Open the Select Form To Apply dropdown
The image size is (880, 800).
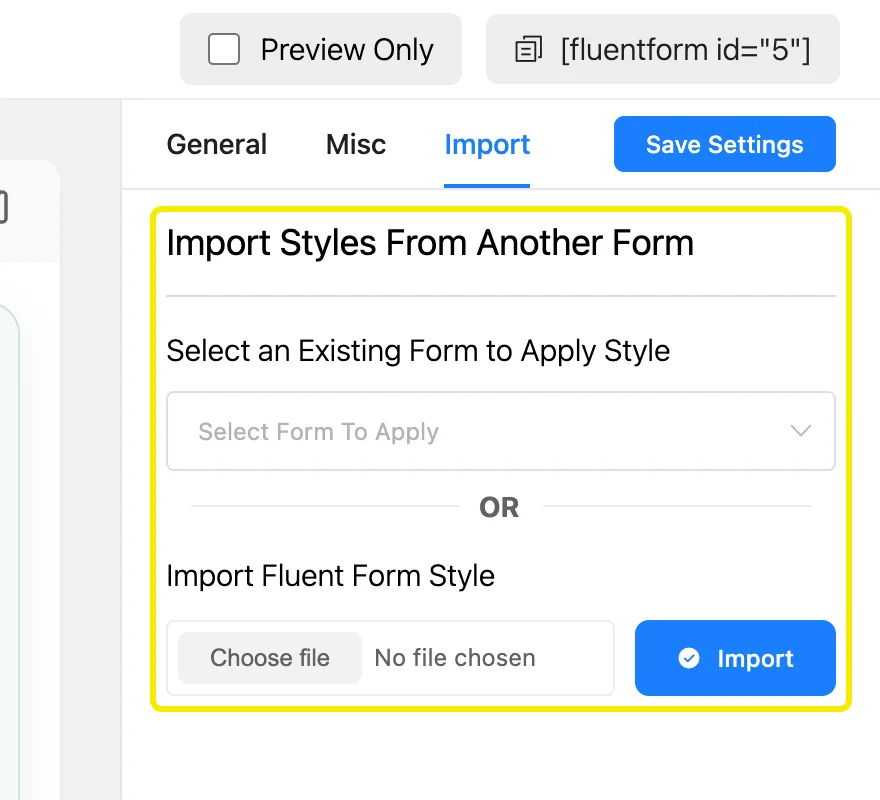(501, 431)
